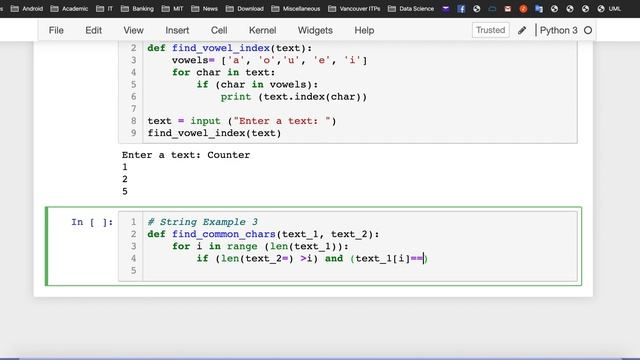
Task: Click the Python 3 kernel label
Action: click(558, 30)
